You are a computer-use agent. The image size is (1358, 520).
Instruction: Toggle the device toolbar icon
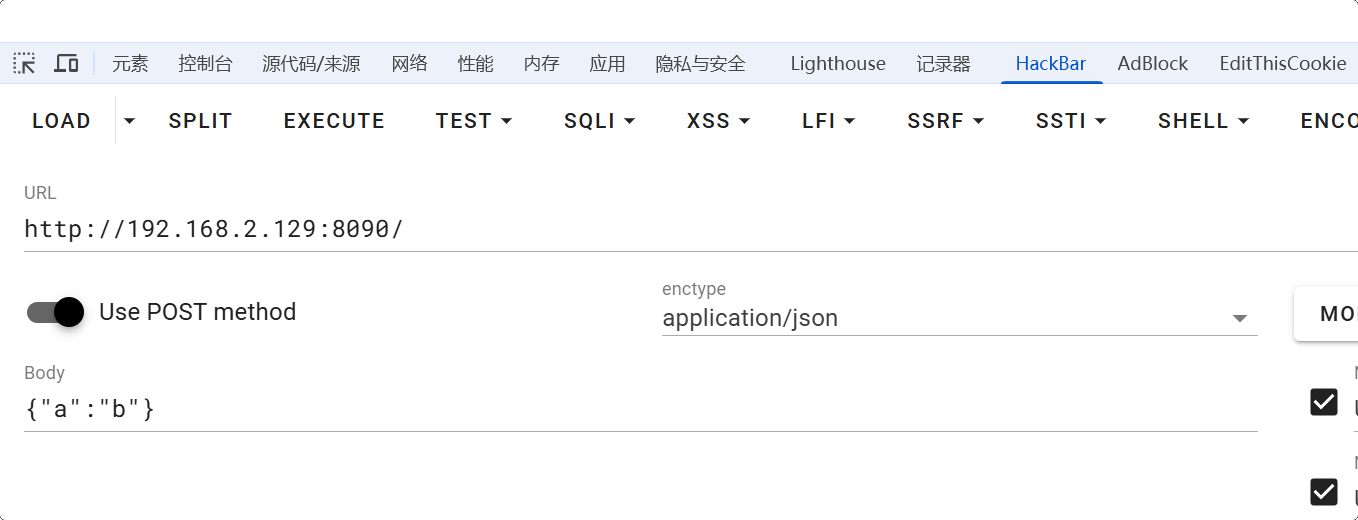tap(66, 64)
